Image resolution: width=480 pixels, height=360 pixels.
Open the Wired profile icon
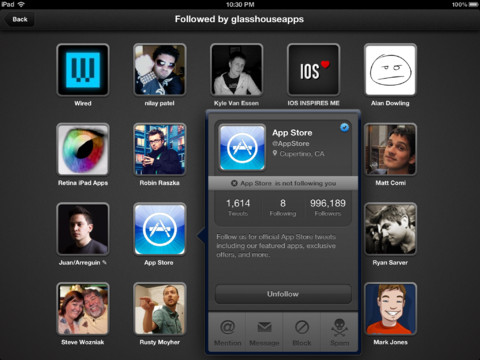coord(83,70)
